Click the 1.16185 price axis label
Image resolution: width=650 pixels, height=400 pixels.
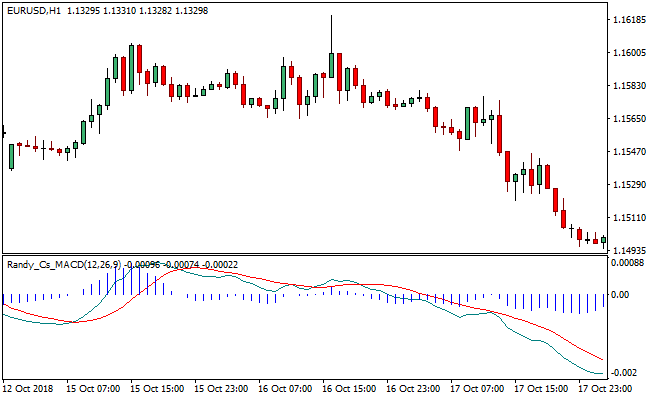[x=628, y=20]
